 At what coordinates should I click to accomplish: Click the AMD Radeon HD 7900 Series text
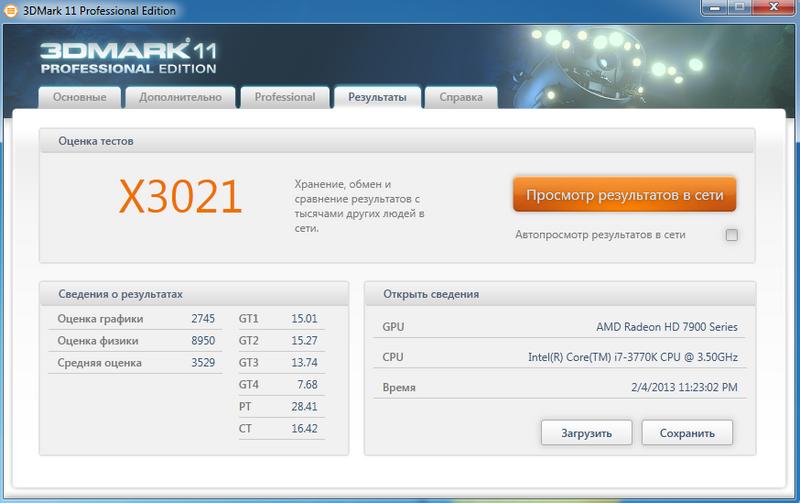pyautogui.click(x=667, y=327)
